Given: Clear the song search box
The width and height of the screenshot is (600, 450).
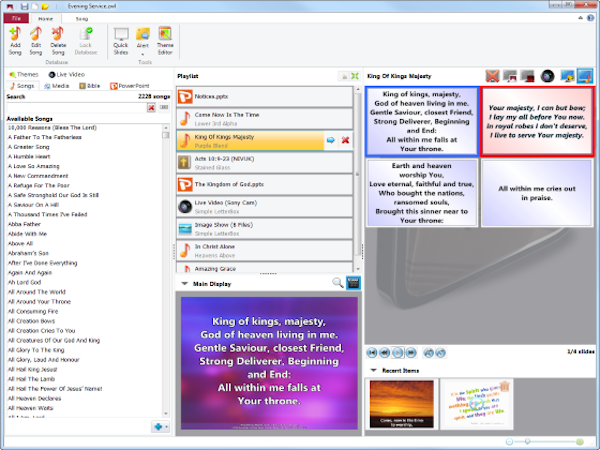Looking at the screenshot, I should tap(152, 108).
